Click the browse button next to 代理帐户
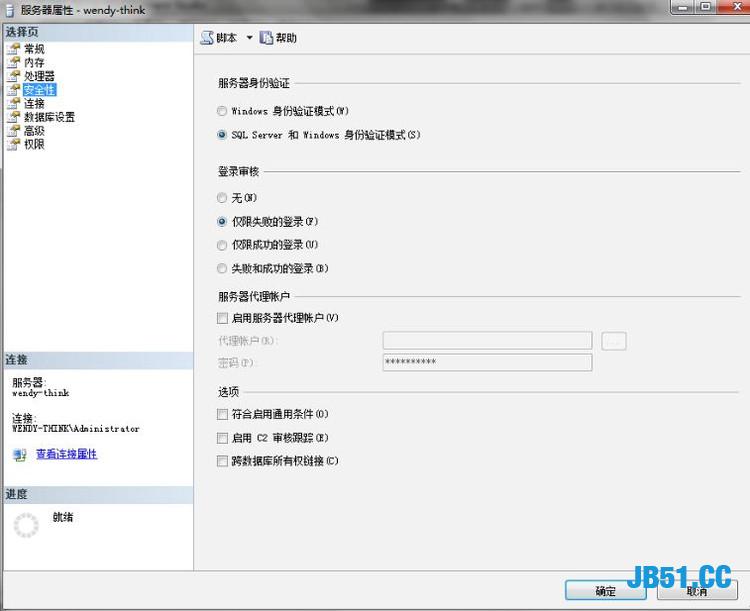 614,341
